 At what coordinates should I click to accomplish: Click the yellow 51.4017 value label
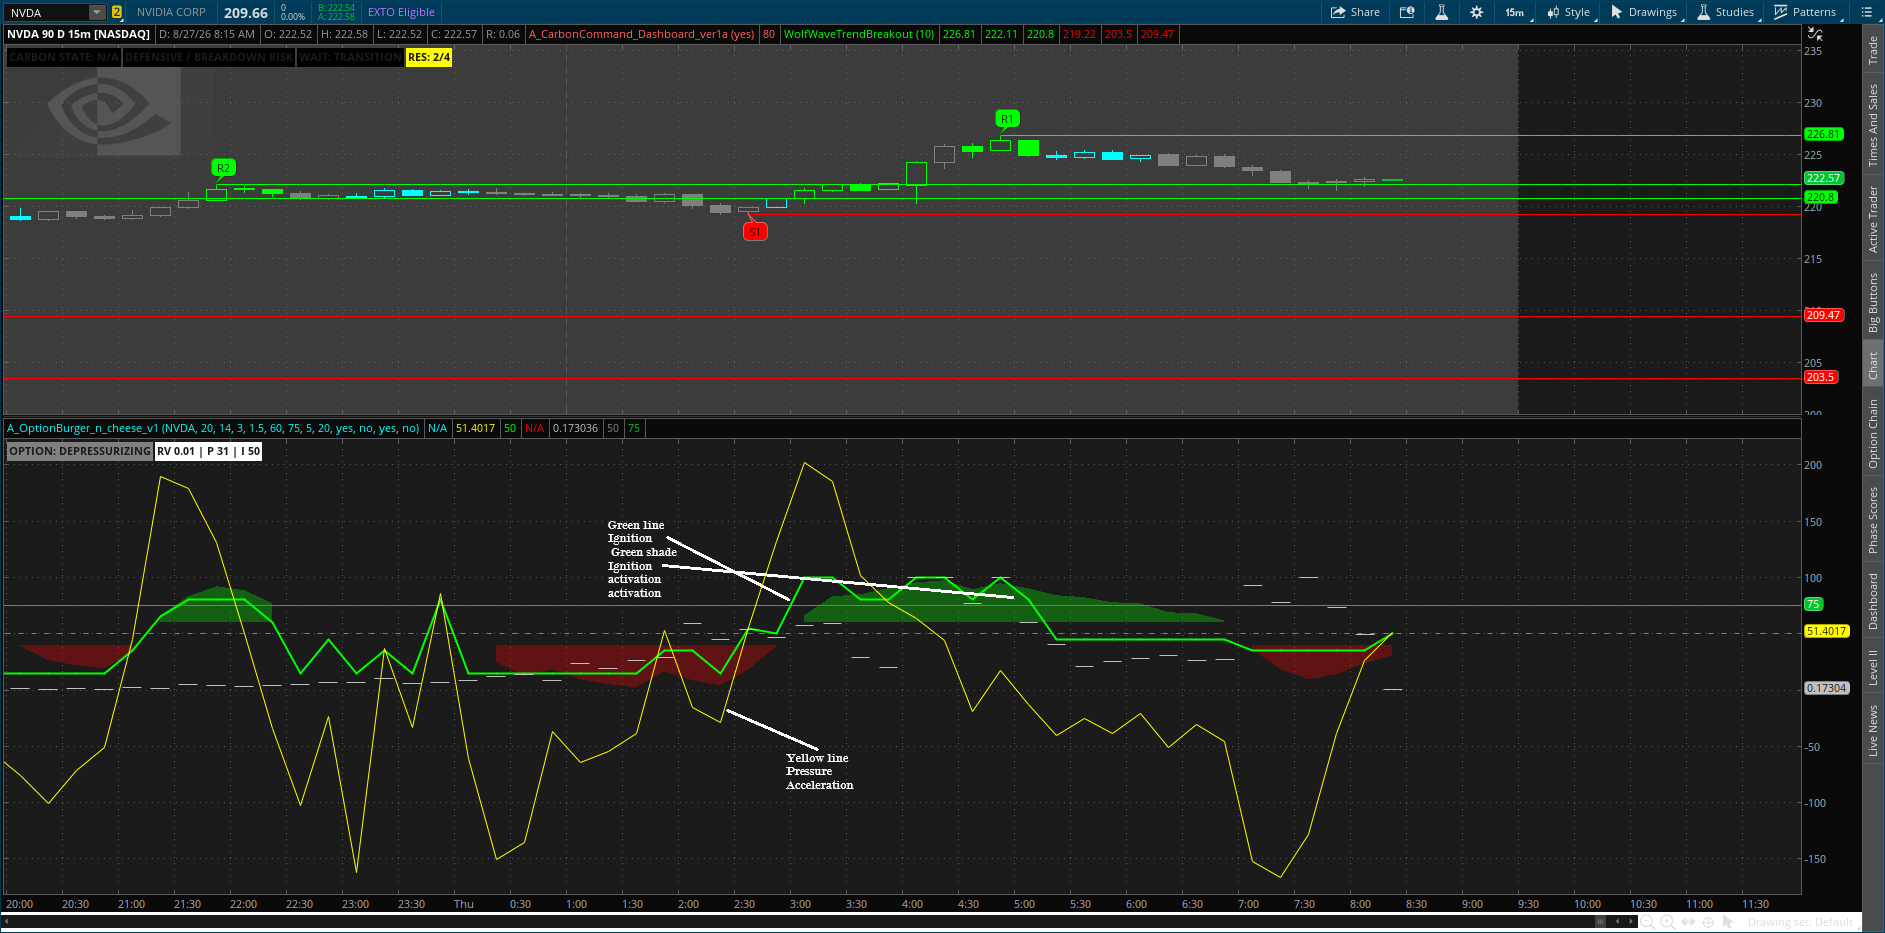pyautogui.click(x=1826, y=631)
